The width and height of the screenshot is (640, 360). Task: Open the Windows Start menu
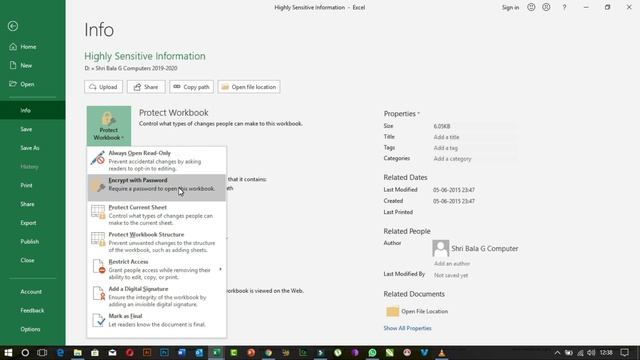point(8,353)
